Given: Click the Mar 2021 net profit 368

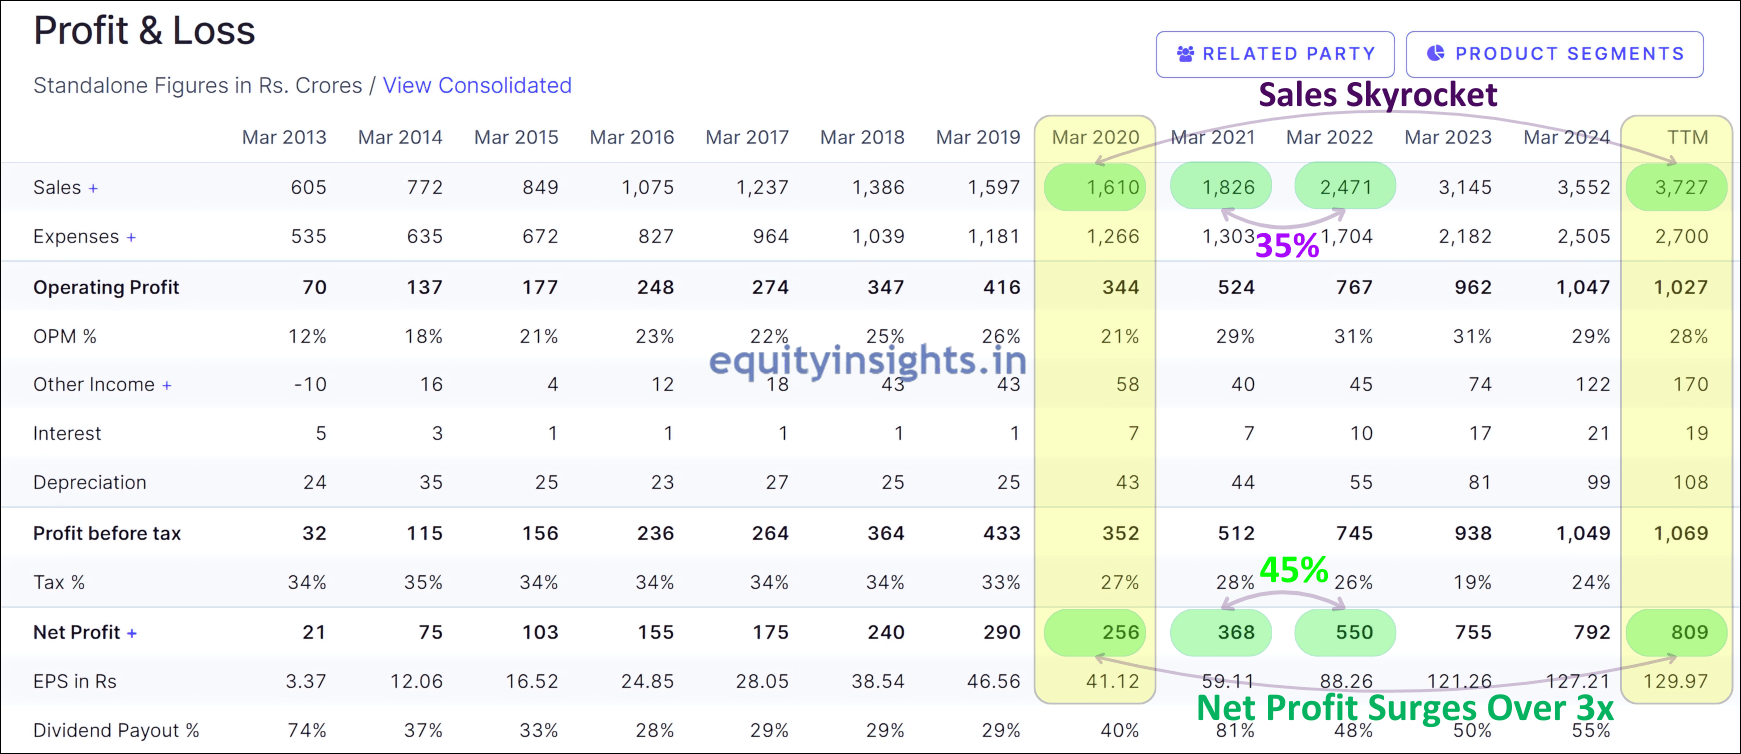Looking at the screenshot, I should point(1236,633).
